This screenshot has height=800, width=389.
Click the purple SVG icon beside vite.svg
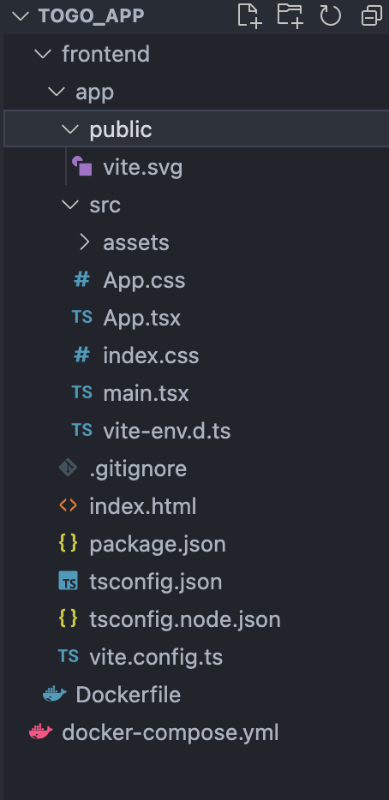pyautogui.click(x=82, y=166)
